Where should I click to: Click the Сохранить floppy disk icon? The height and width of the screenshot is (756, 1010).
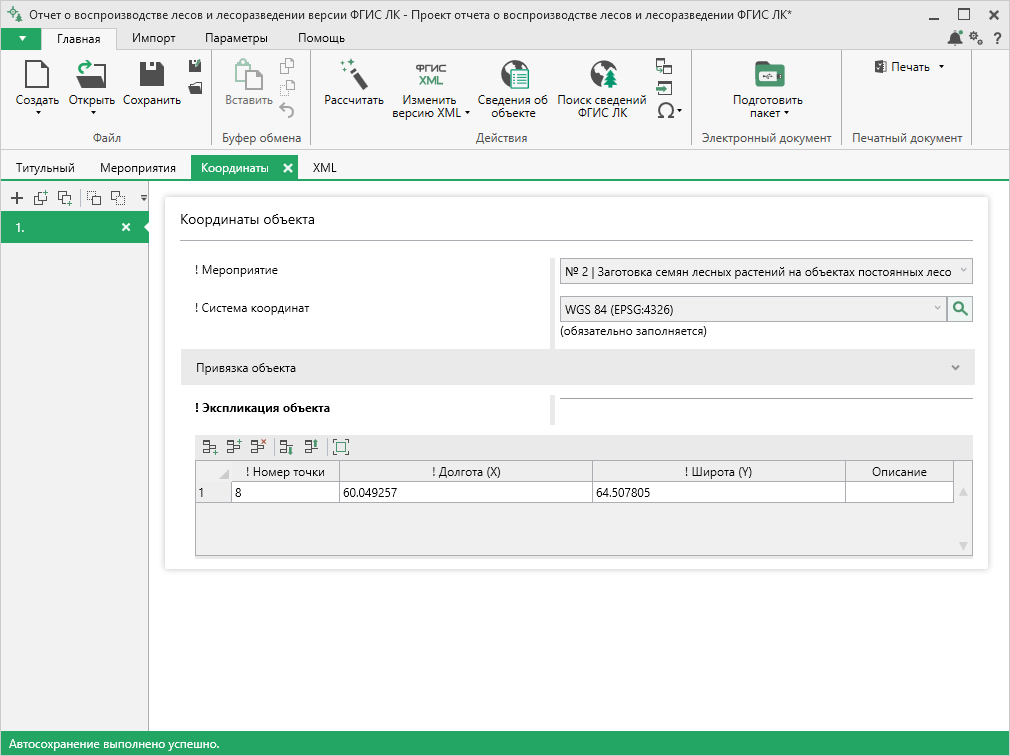tap(152, 74)
